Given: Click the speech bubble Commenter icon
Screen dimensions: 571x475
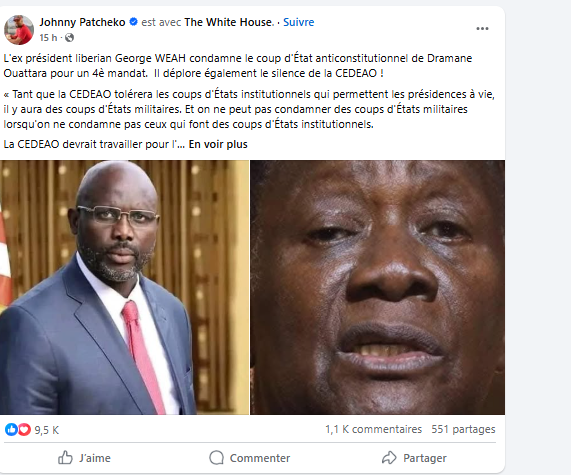Looking at the screenshot, I should (216, 458).
